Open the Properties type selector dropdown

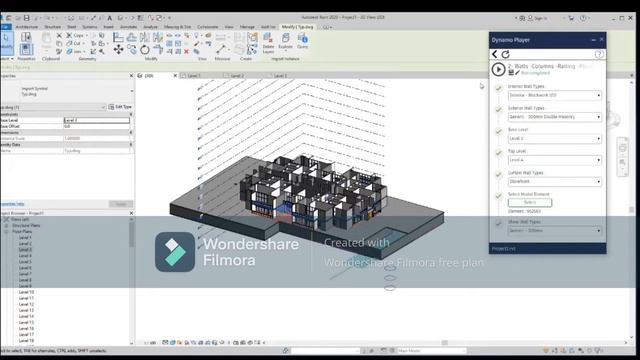coord(131,91)
